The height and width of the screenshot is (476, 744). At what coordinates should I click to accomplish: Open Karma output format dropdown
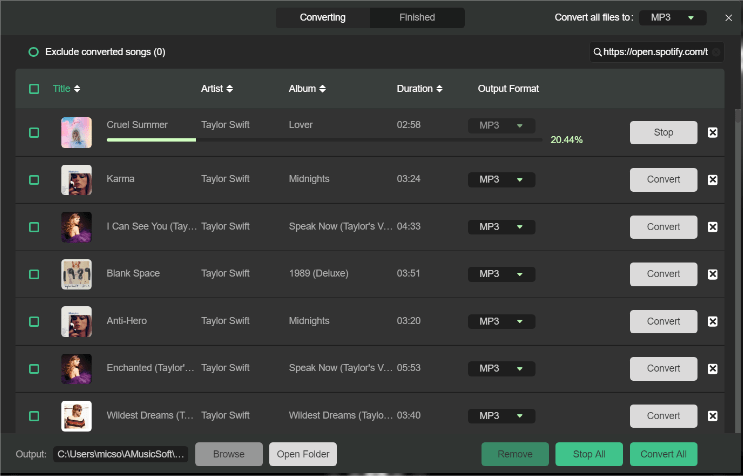click(x=502, y=179)
